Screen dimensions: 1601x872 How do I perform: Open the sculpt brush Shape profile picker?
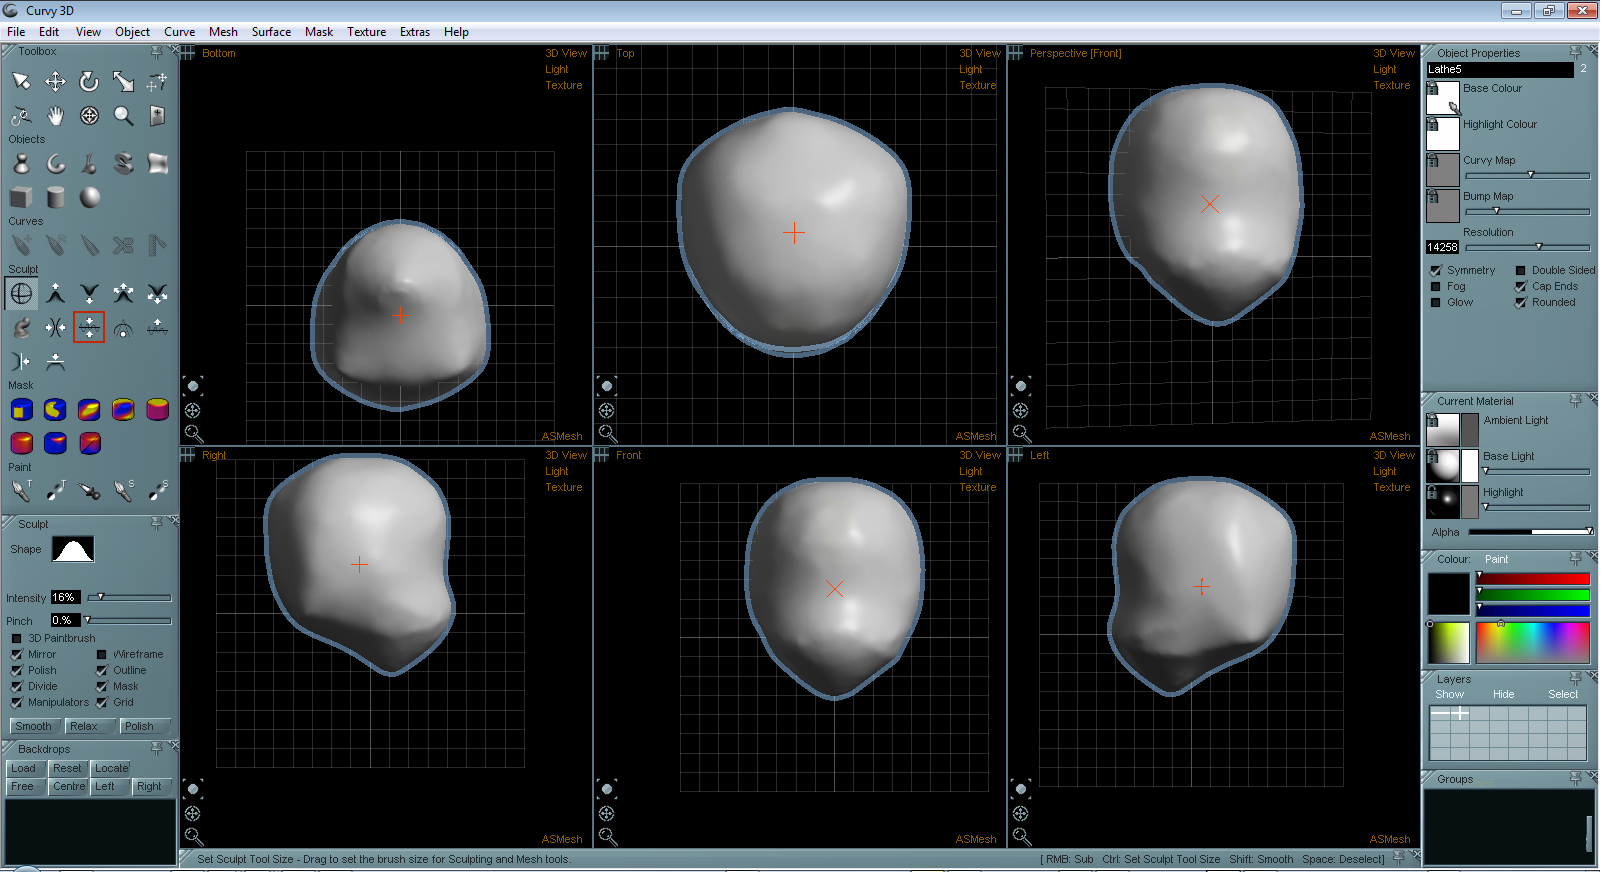[x=73, y=549]
